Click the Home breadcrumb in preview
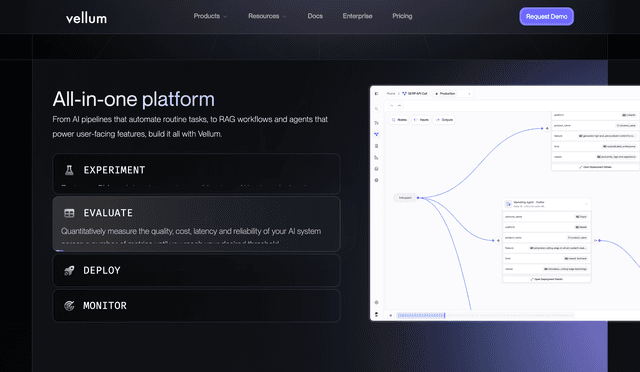Screen dimensions: 640x372 391,94
